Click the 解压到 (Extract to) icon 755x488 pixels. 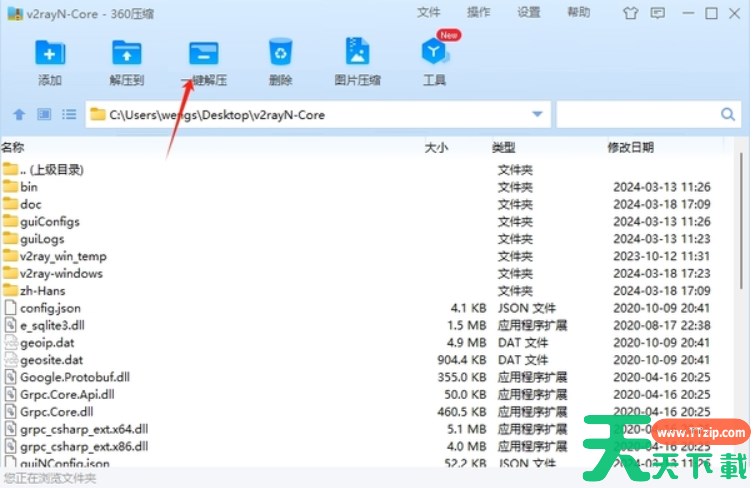tap(127, 54)
